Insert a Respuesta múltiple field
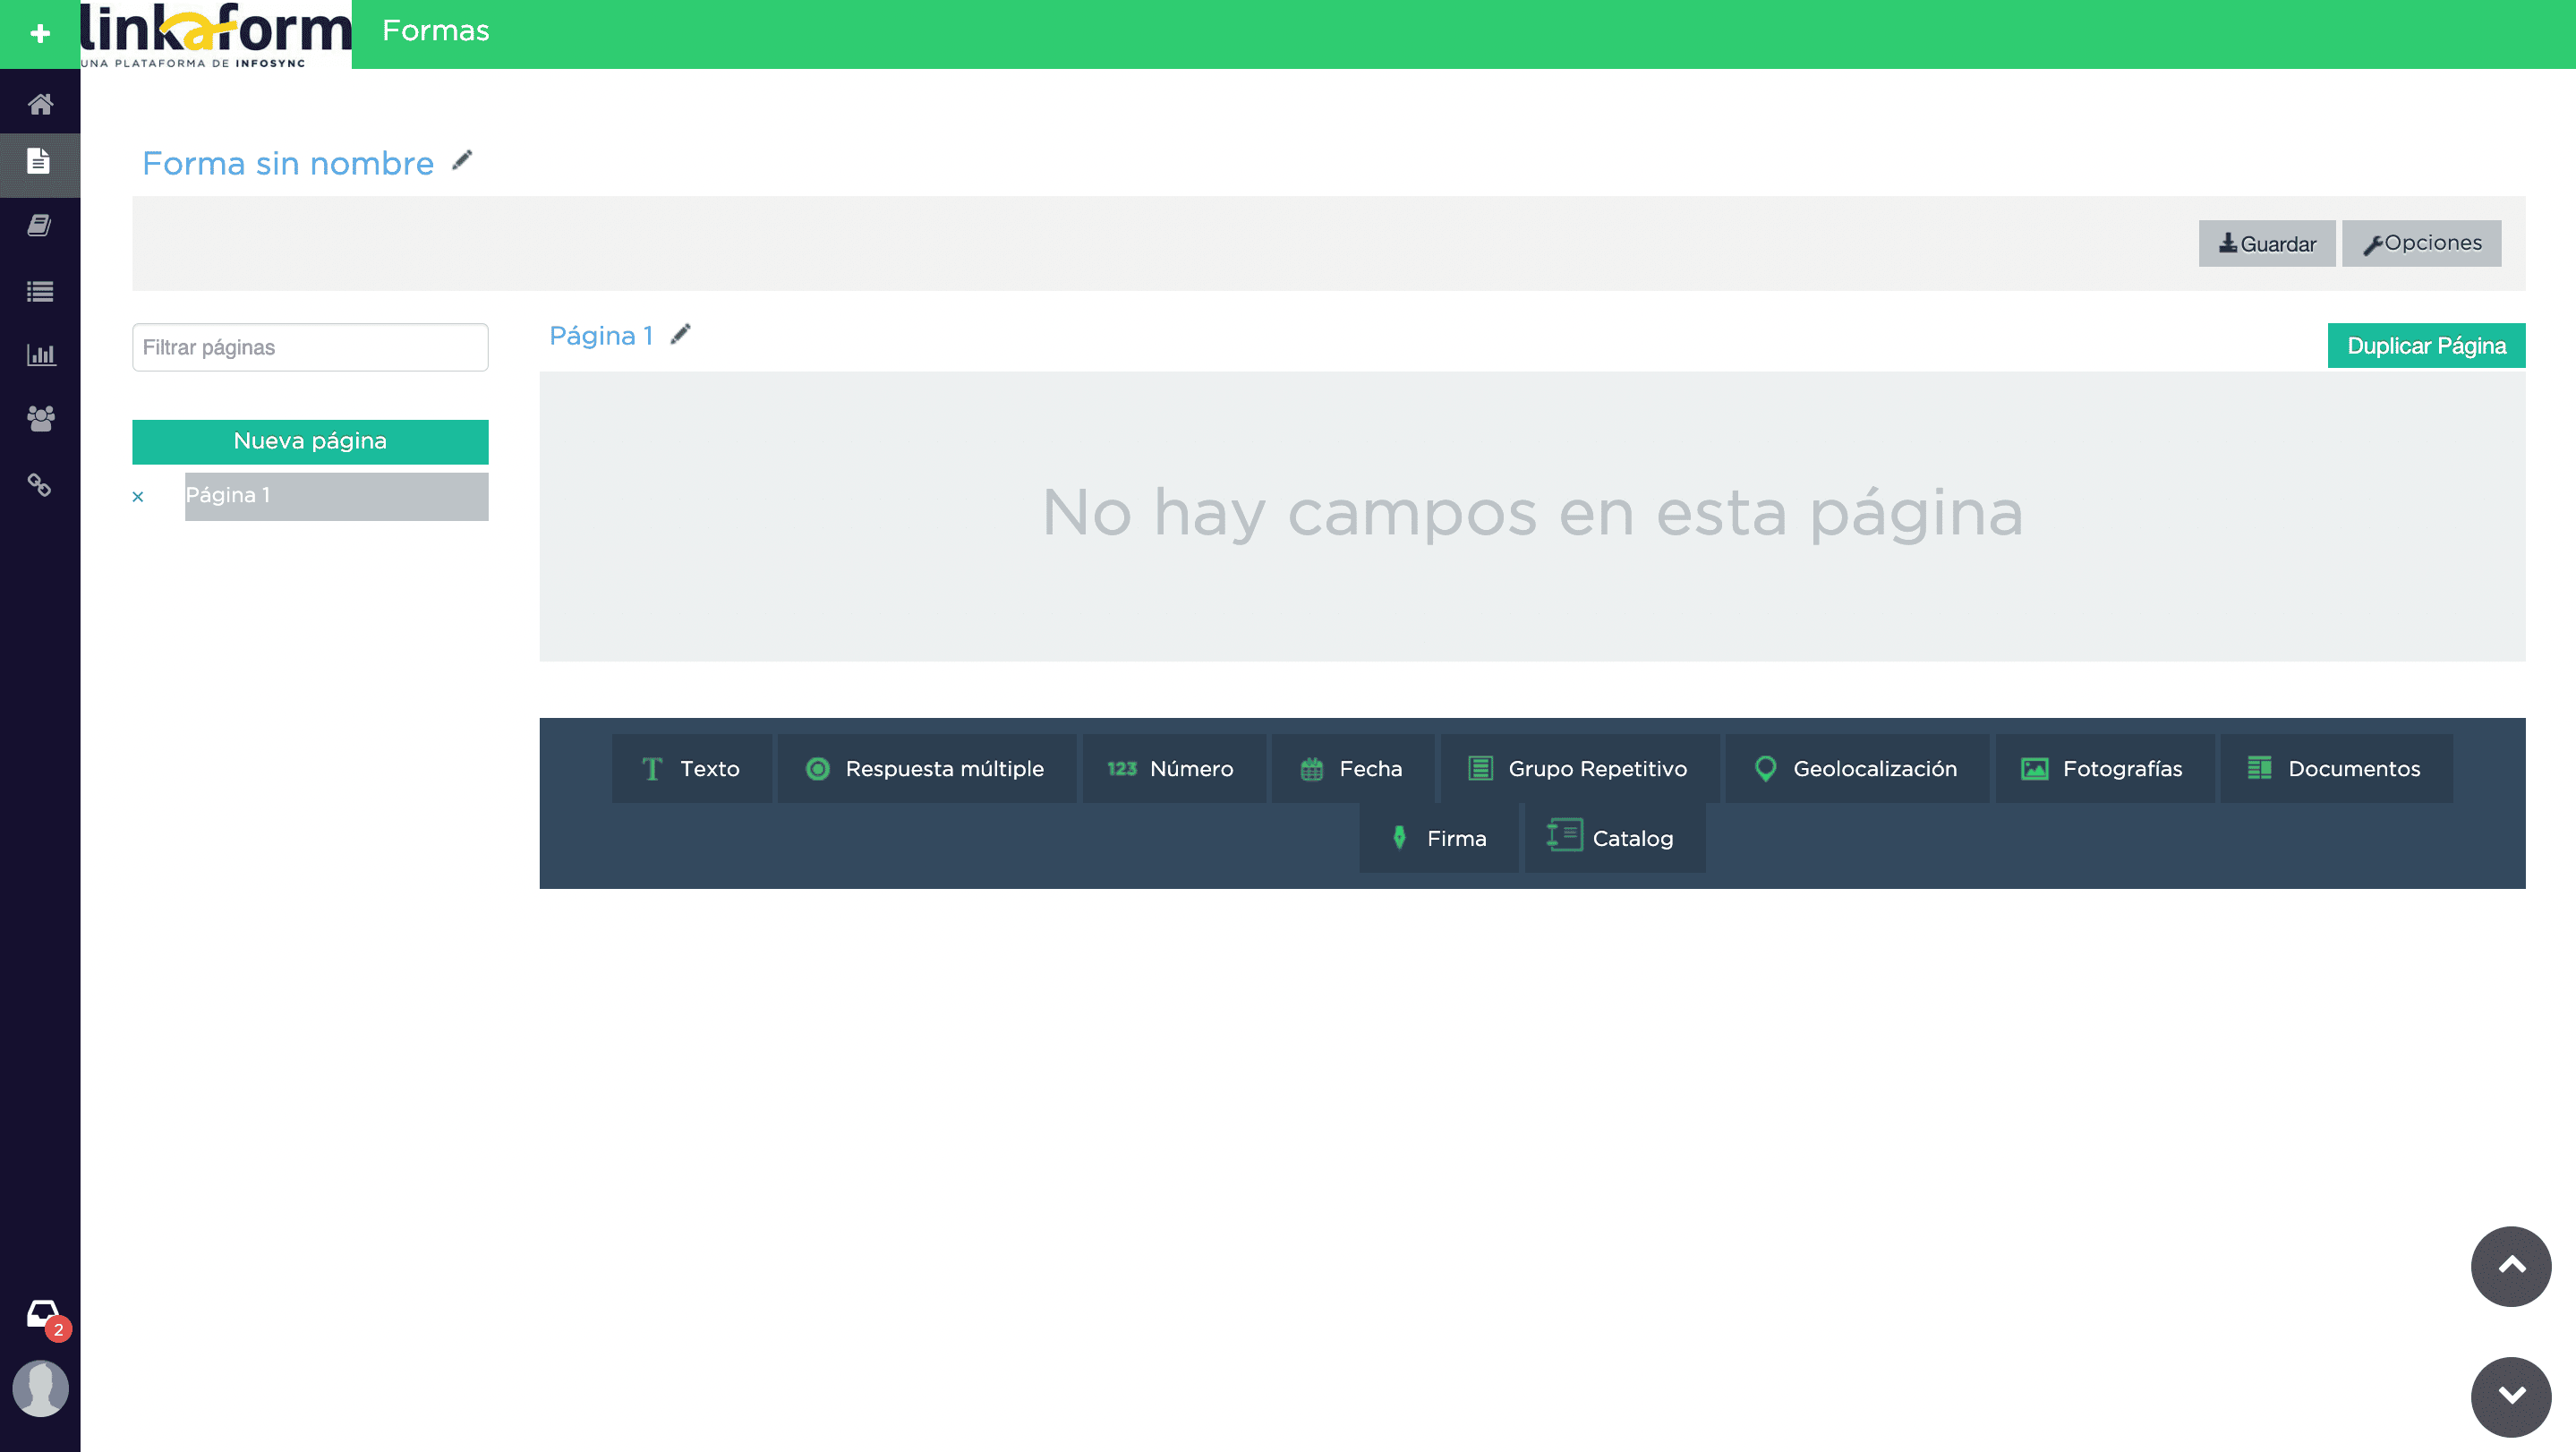The height and width of the screenshot is (1452, 2576). click(926, 768)
